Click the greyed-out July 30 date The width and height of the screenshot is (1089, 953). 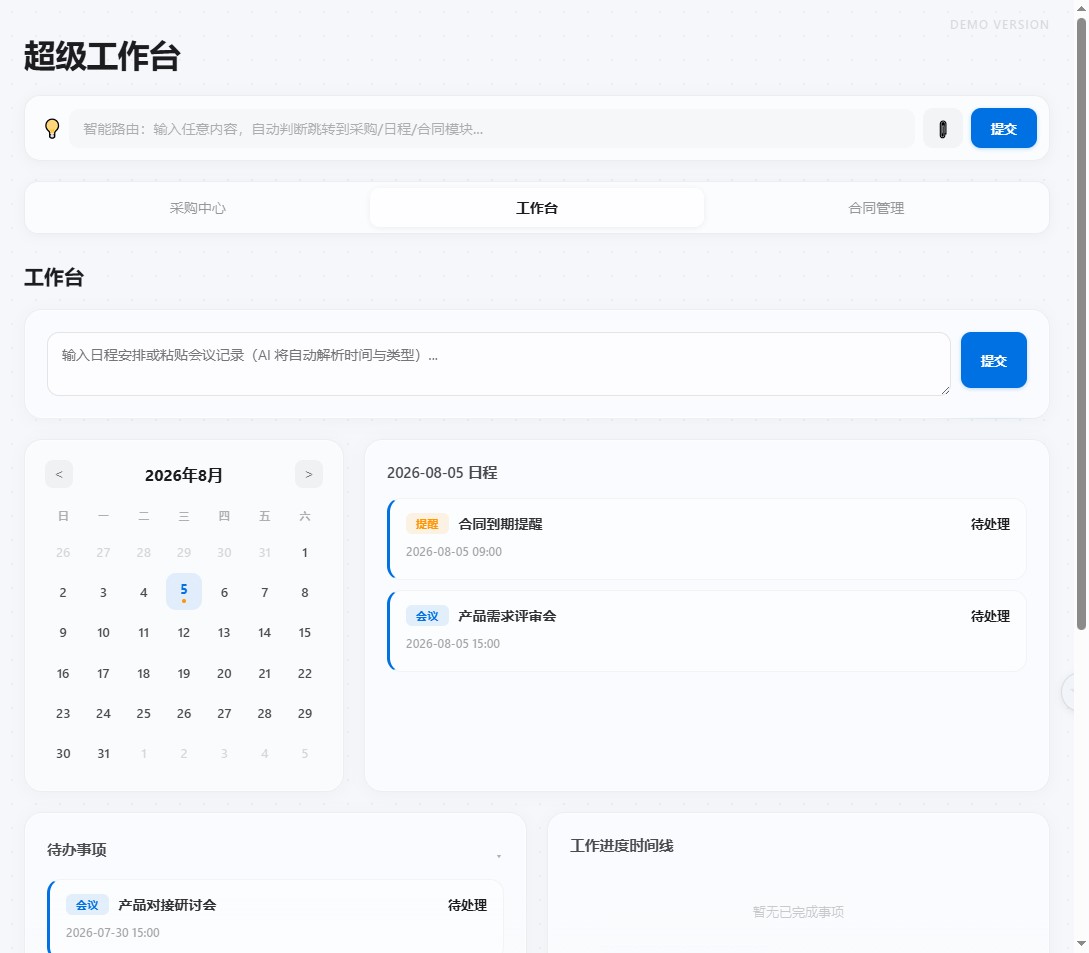(224, 553)
